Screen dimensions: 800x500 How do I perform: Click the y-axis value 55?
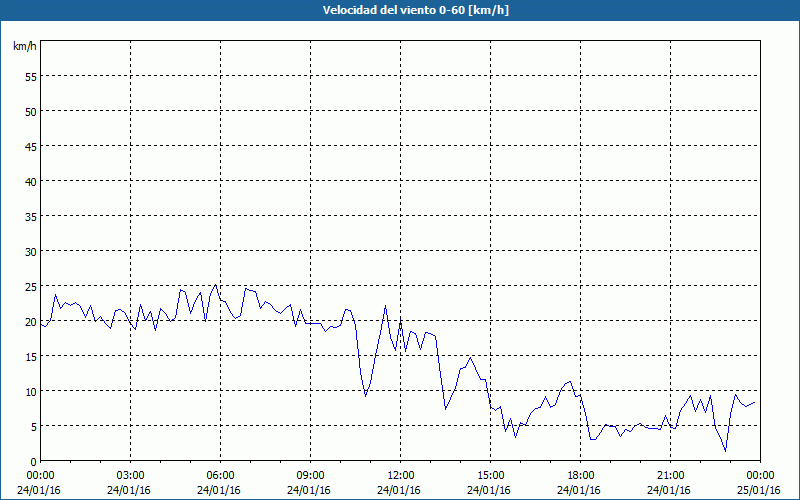click(x=31, y=77)
